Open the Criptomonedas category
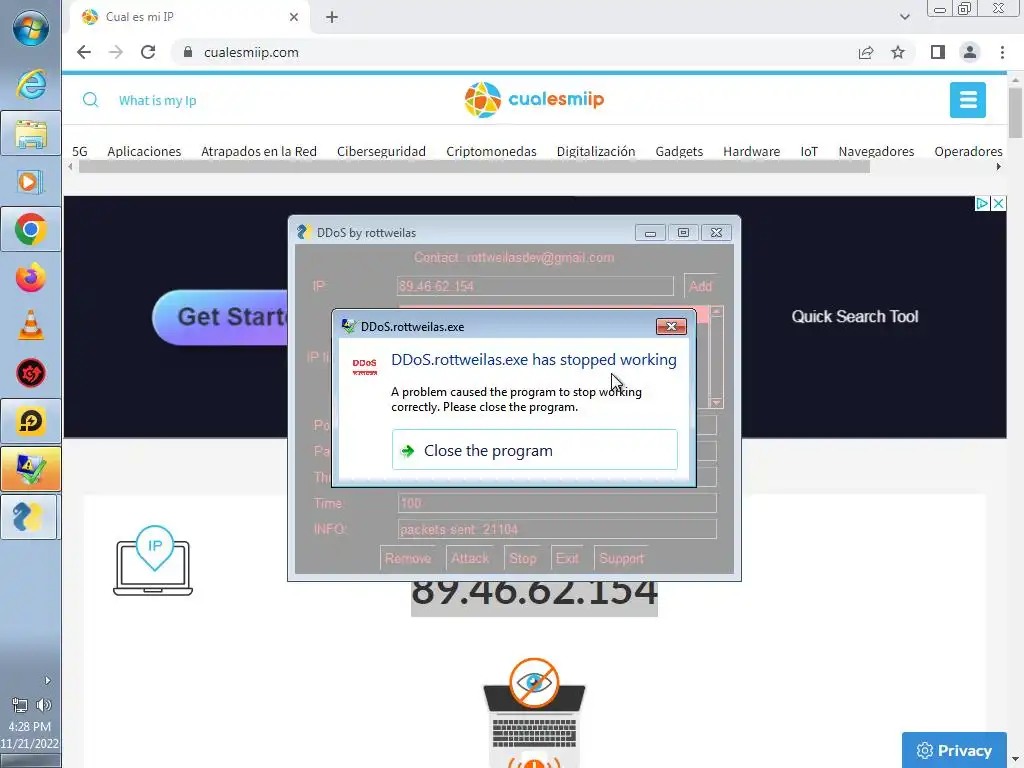Screen dimensions: 1024x768 click(x=491, y=152)
